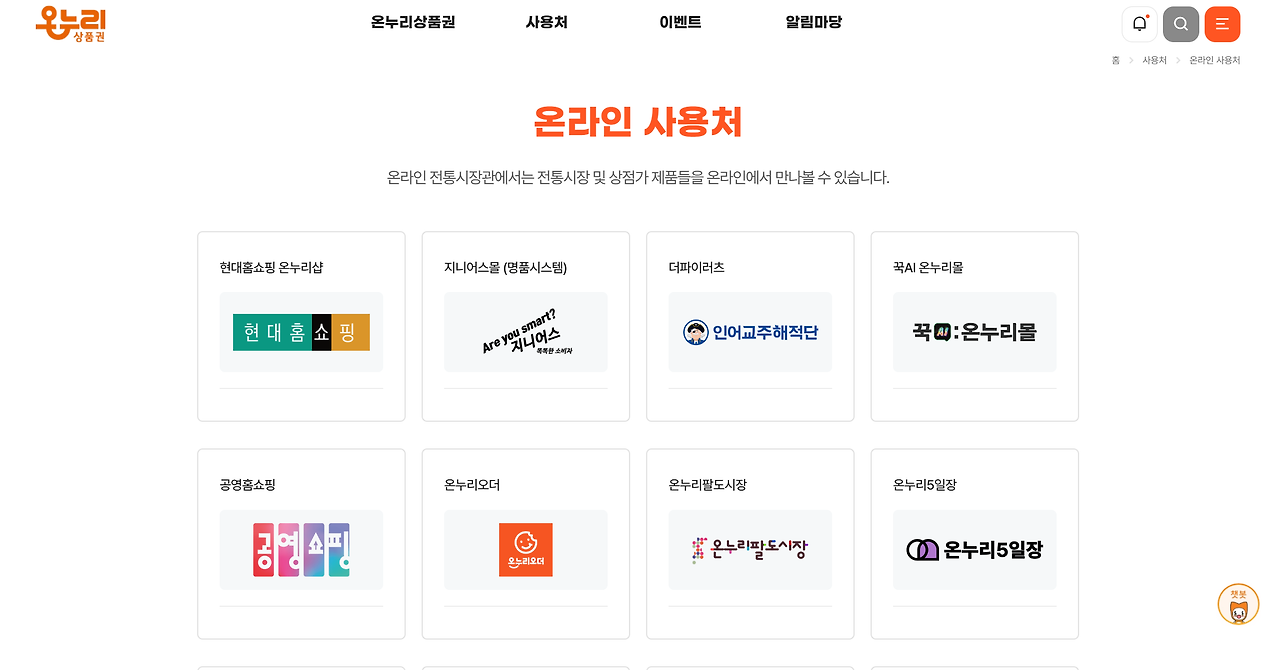Click the 온누리팔도시장 logo image
The height and width of the screenshot is (670, 1280).
(x=750, y=550)
